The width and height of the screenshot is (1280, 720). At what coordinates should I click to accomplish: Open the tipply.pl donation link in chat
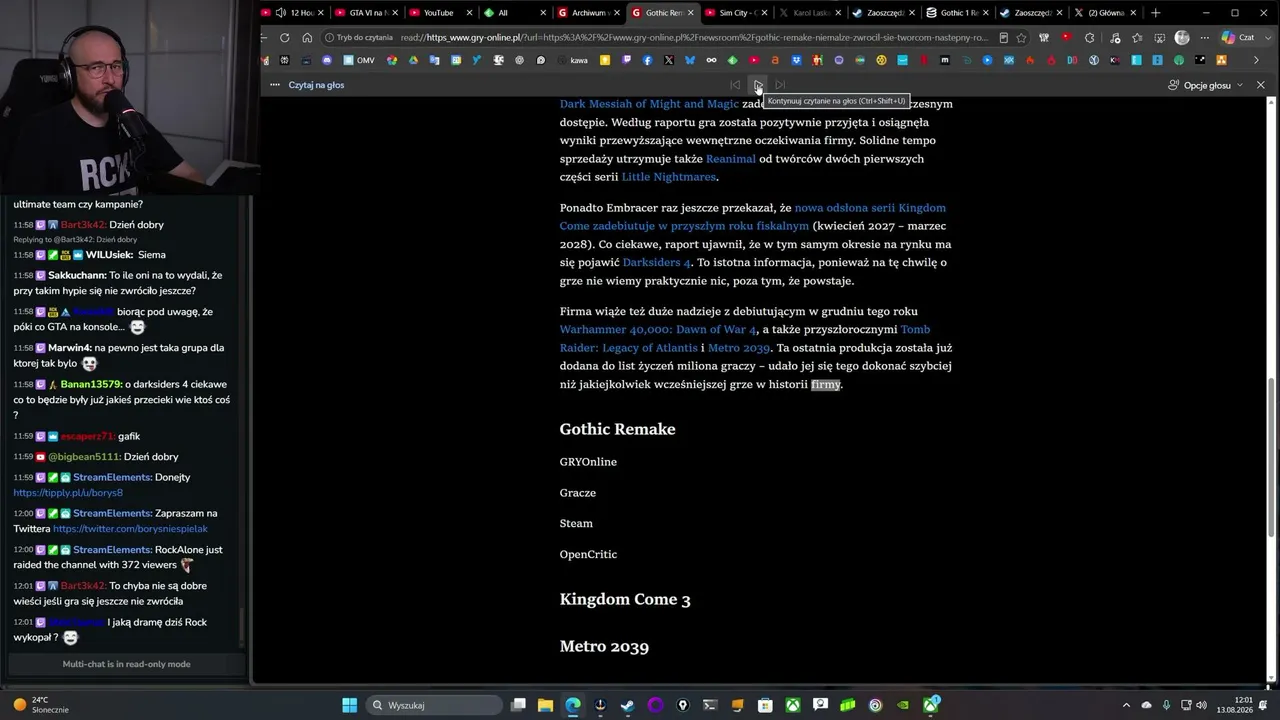pyautogui.click(x=68, y=493)
